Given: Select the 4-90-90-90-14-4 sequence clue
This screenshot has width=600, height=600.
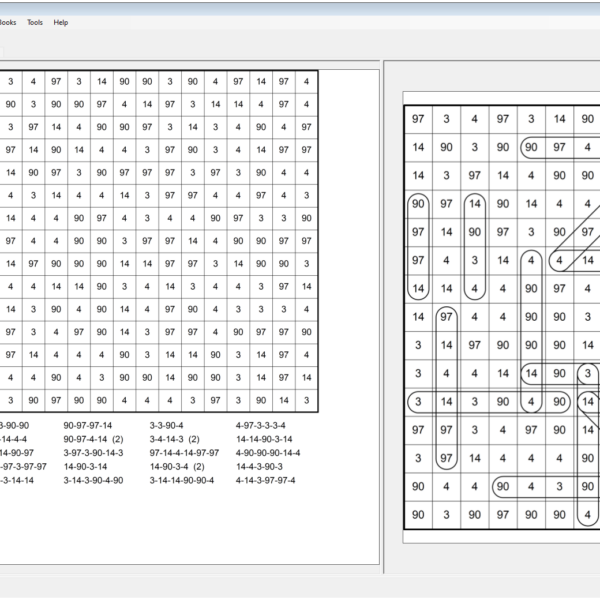Looking at the screenshot, I should click(268, 453).
